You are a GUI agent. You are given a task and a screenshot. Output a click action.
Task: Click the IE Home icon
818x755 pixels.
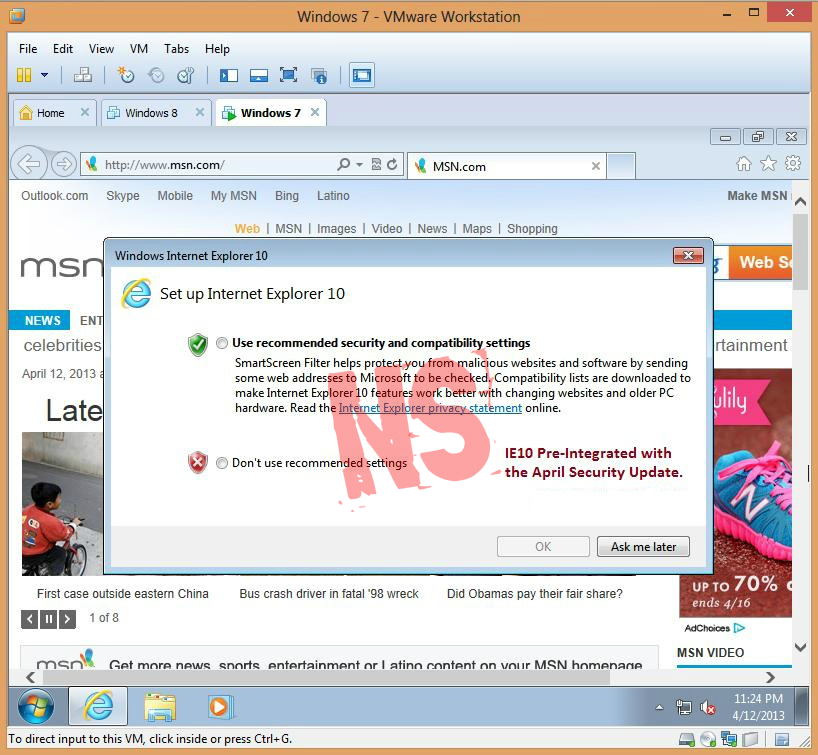tap(744, 164)
